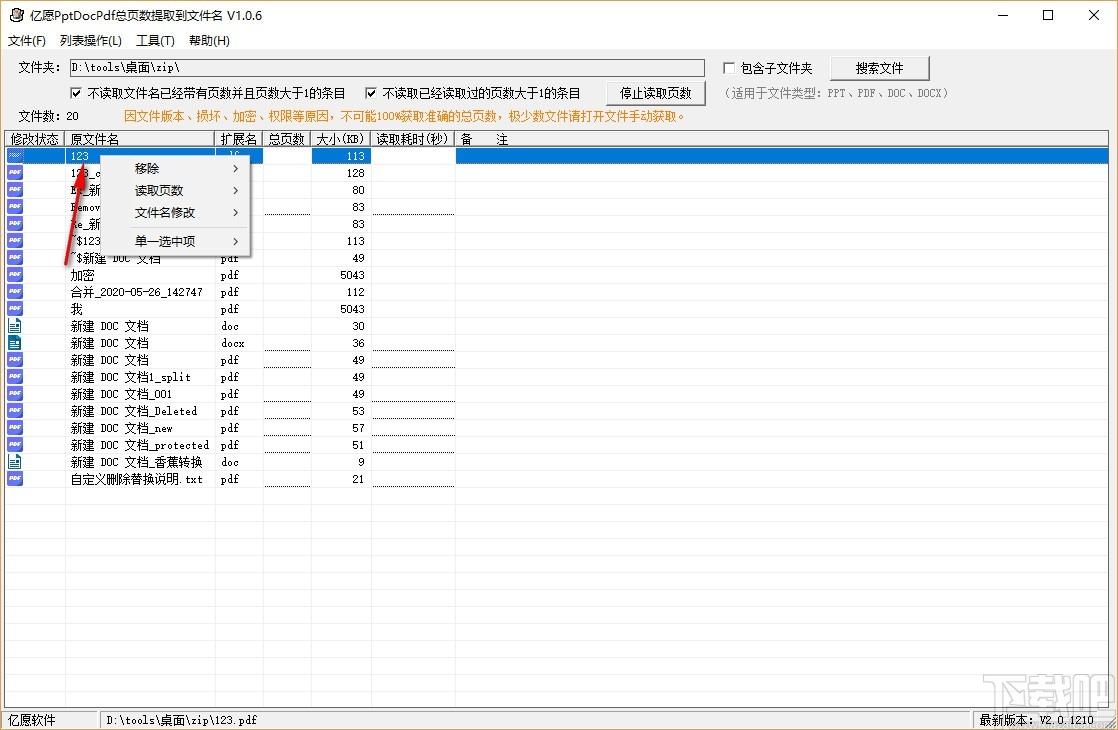Click the PDF icon of 自定义删除替换说明.txt row
Image resolution: width=1118 pixels, height=730 pixels.
coord(15,479)
